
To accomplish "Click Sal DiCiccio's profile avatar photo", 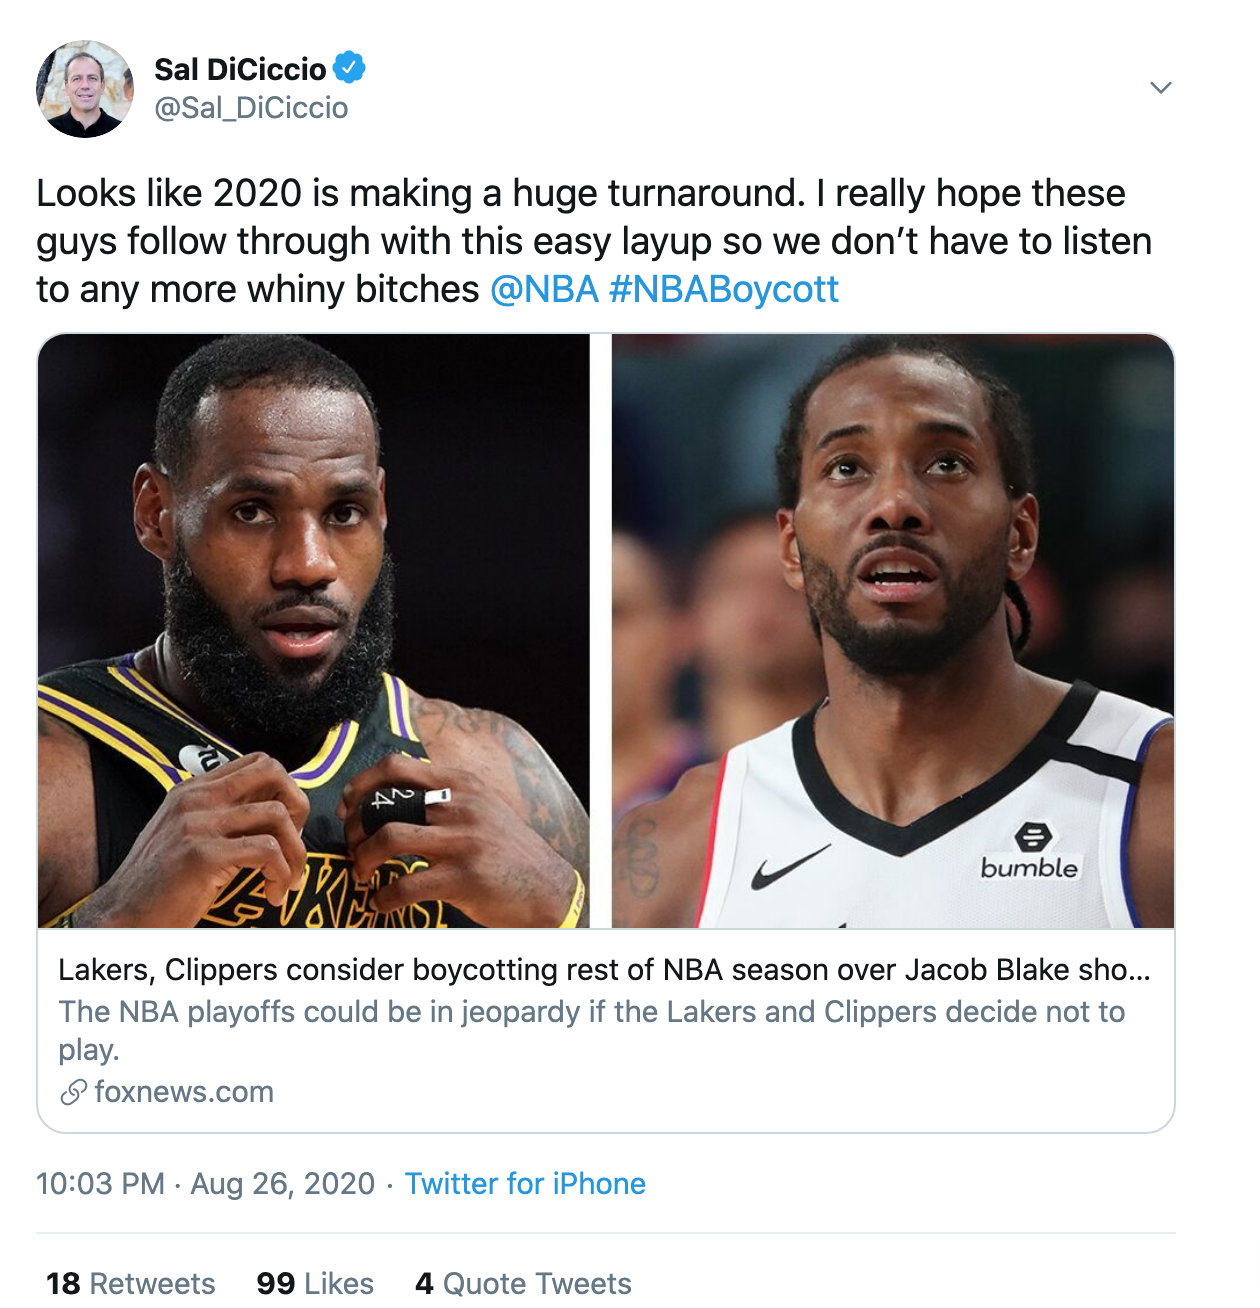I will (85, 89).
